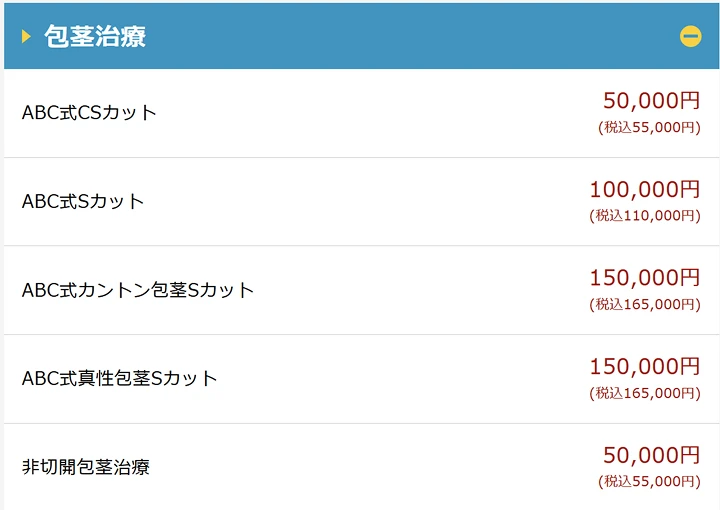The height and width of the screenshot is (510, 720).
Task: Click the 100,000円 price for ABC式Sカット
Action: (x=644, y=189)
